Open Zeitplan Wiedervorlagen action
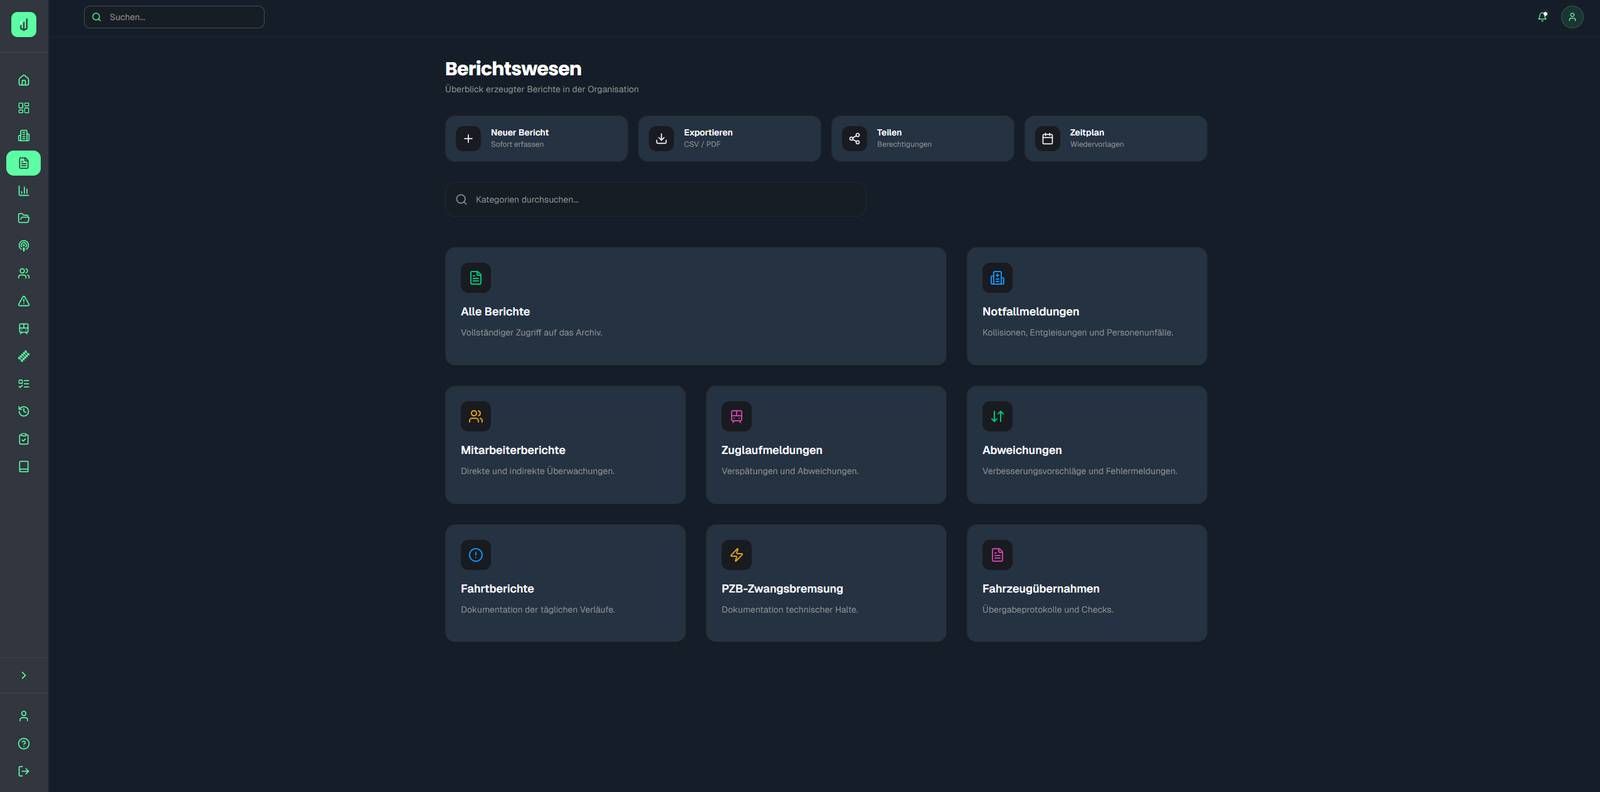This screenshot has height=792, width=1600. coord(1115,138)
